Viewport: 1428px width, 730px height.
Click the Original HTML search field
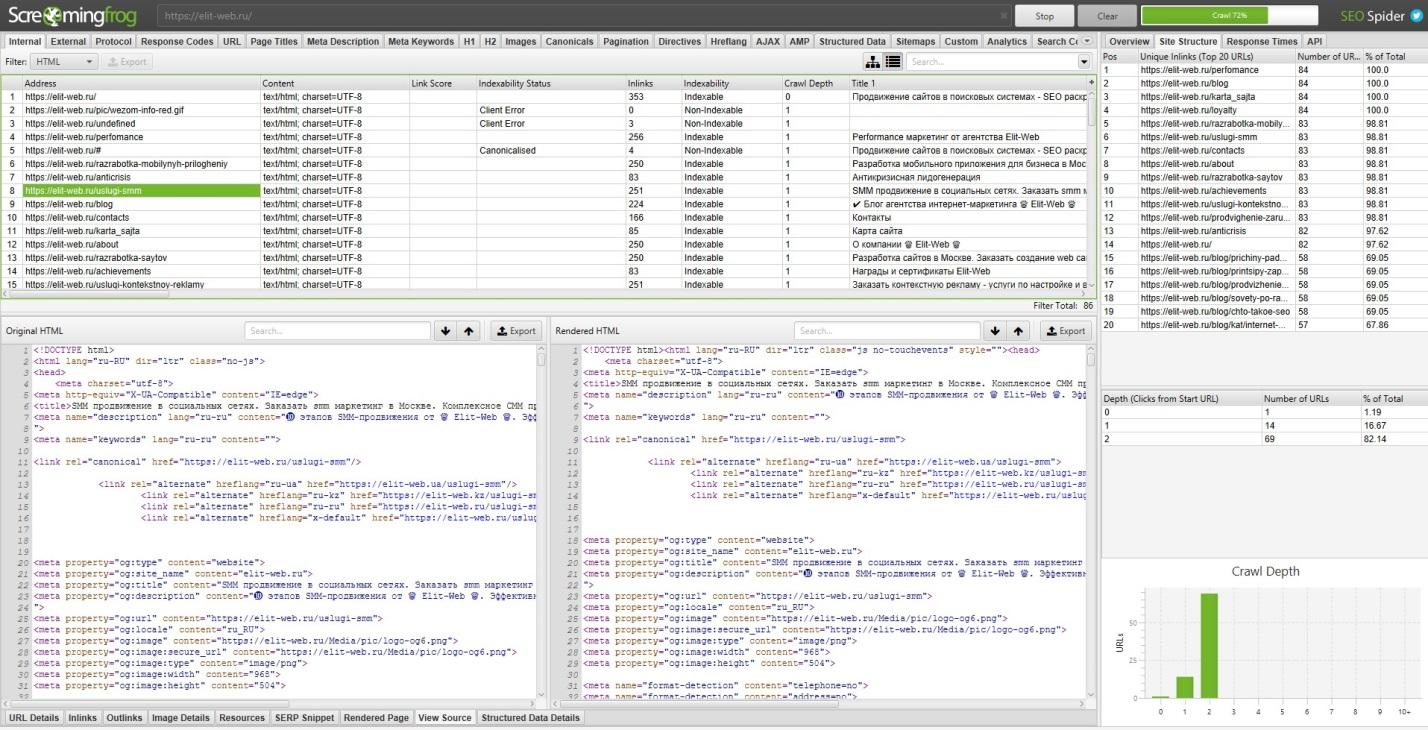[338, 331]
